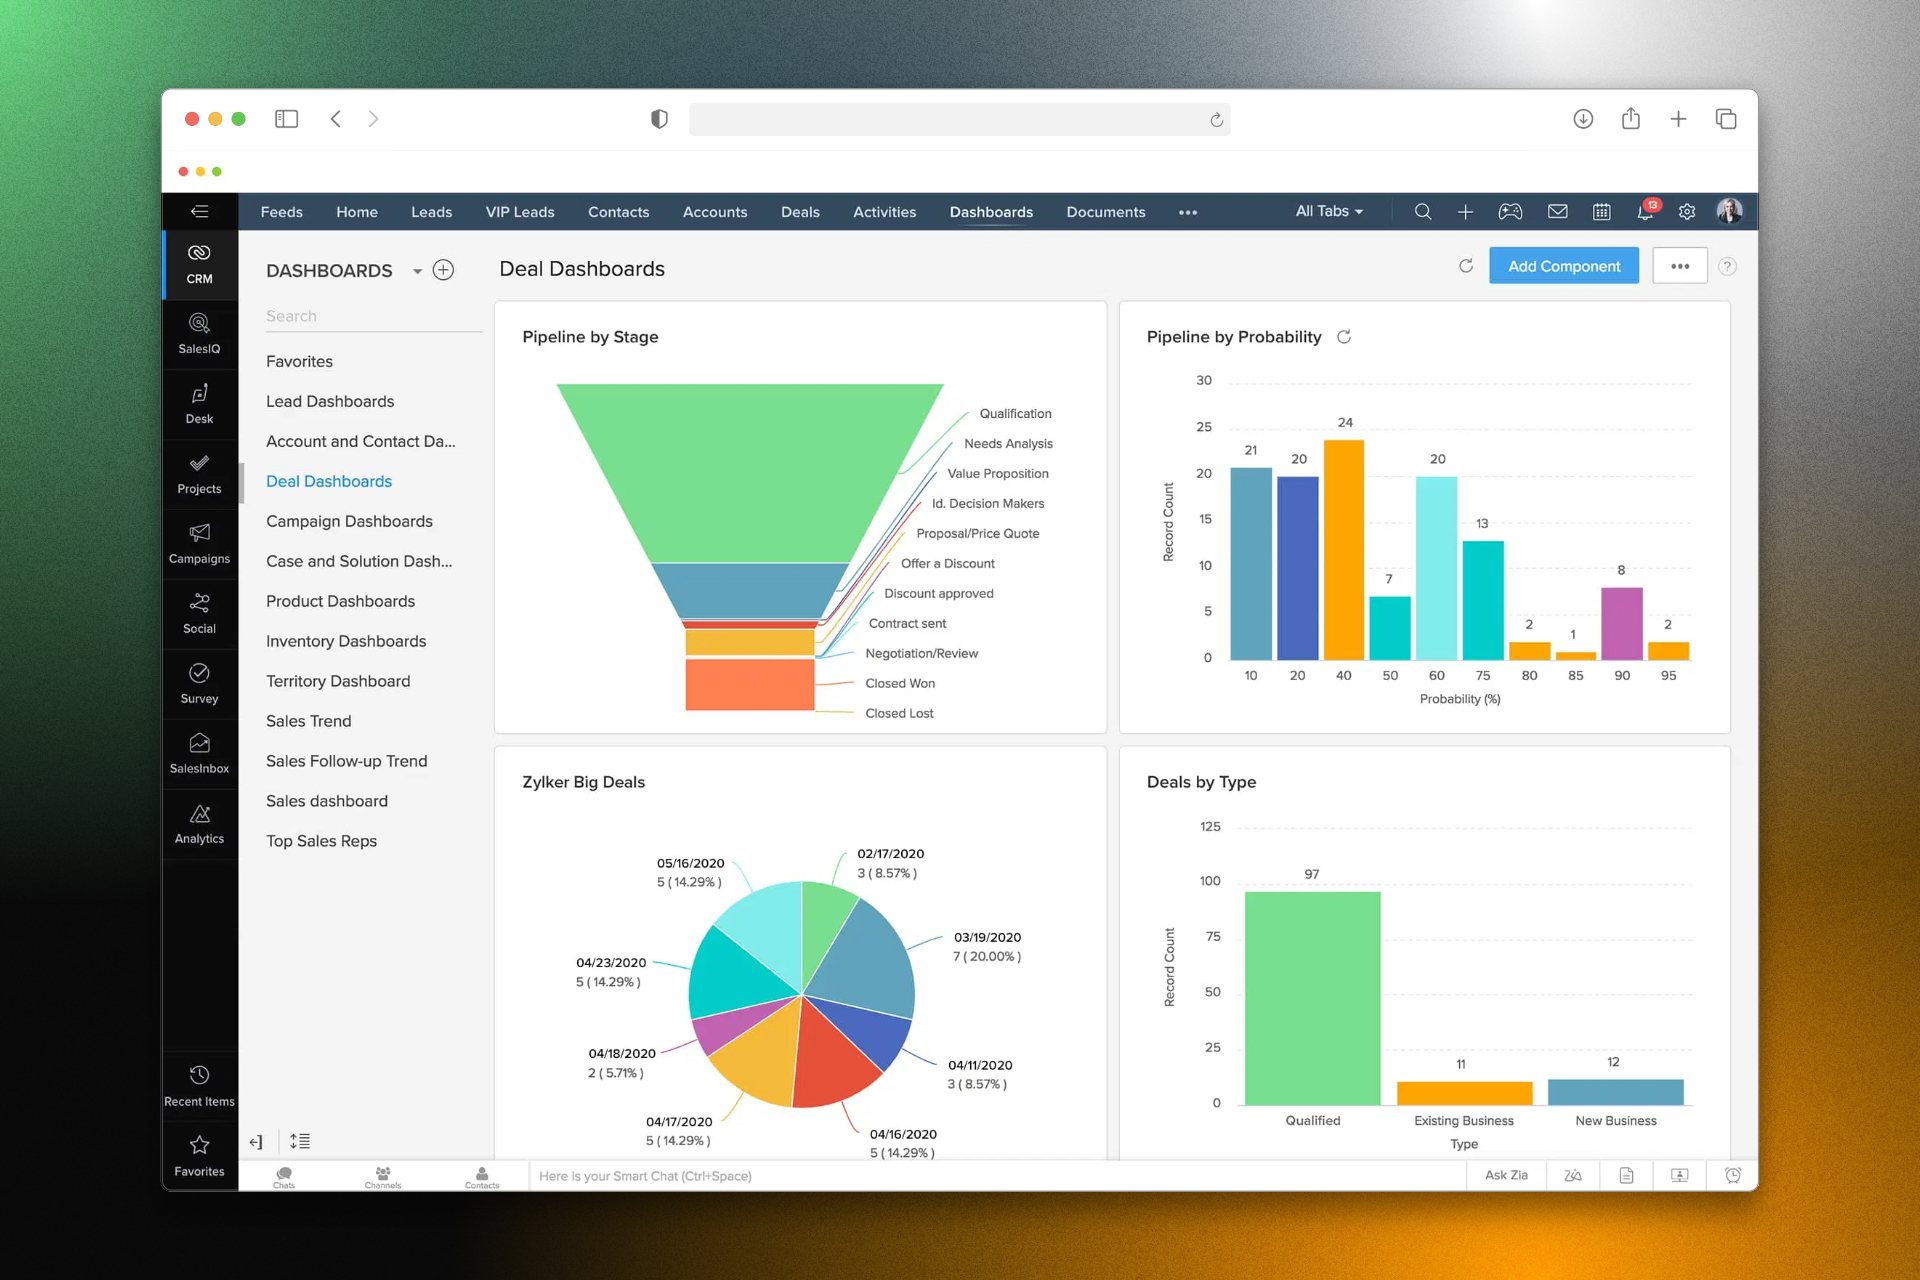Open the CRM app in sidebar
1920x1280 pixels.
199,264
